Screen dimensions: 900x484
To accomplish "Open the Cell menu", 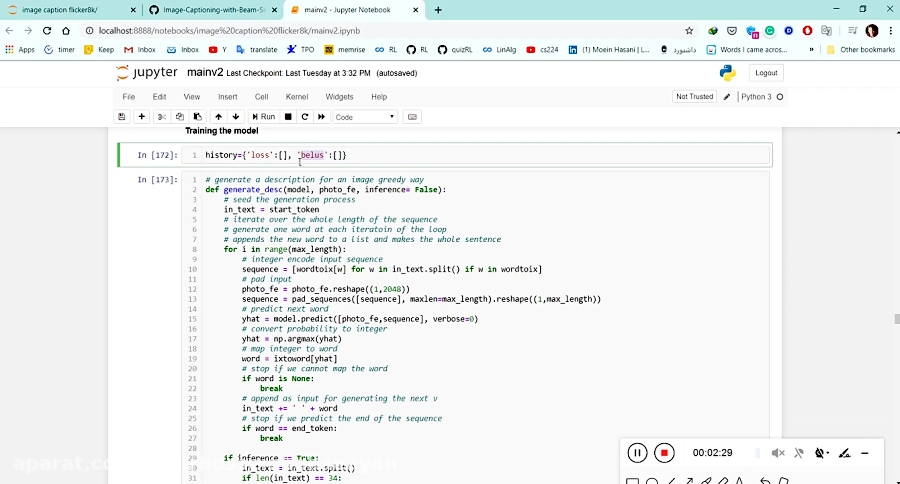I will (262, 96).
